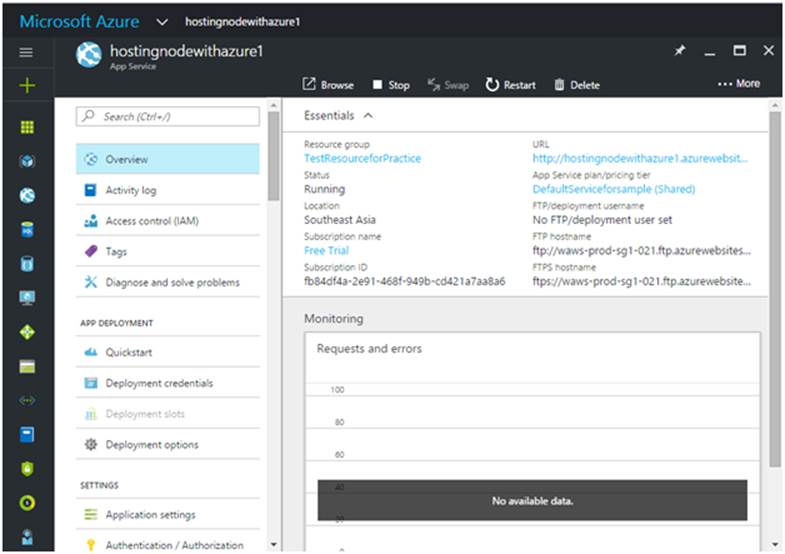Open Diagnose and solve problems
Image resolution: width=785 pixels, height=554 pixels.
click(168, 282)
